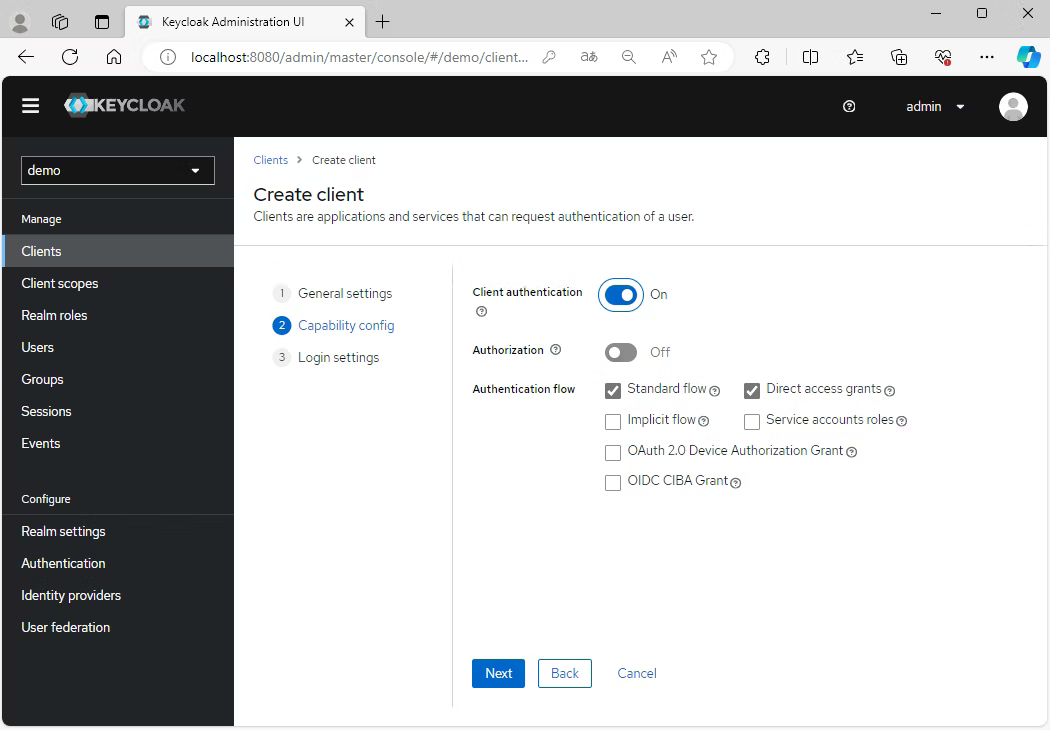Click the Clients breadcrumb link
Image resolution: width=1050 pixels, height=730 pixels.
coord(270,160)
